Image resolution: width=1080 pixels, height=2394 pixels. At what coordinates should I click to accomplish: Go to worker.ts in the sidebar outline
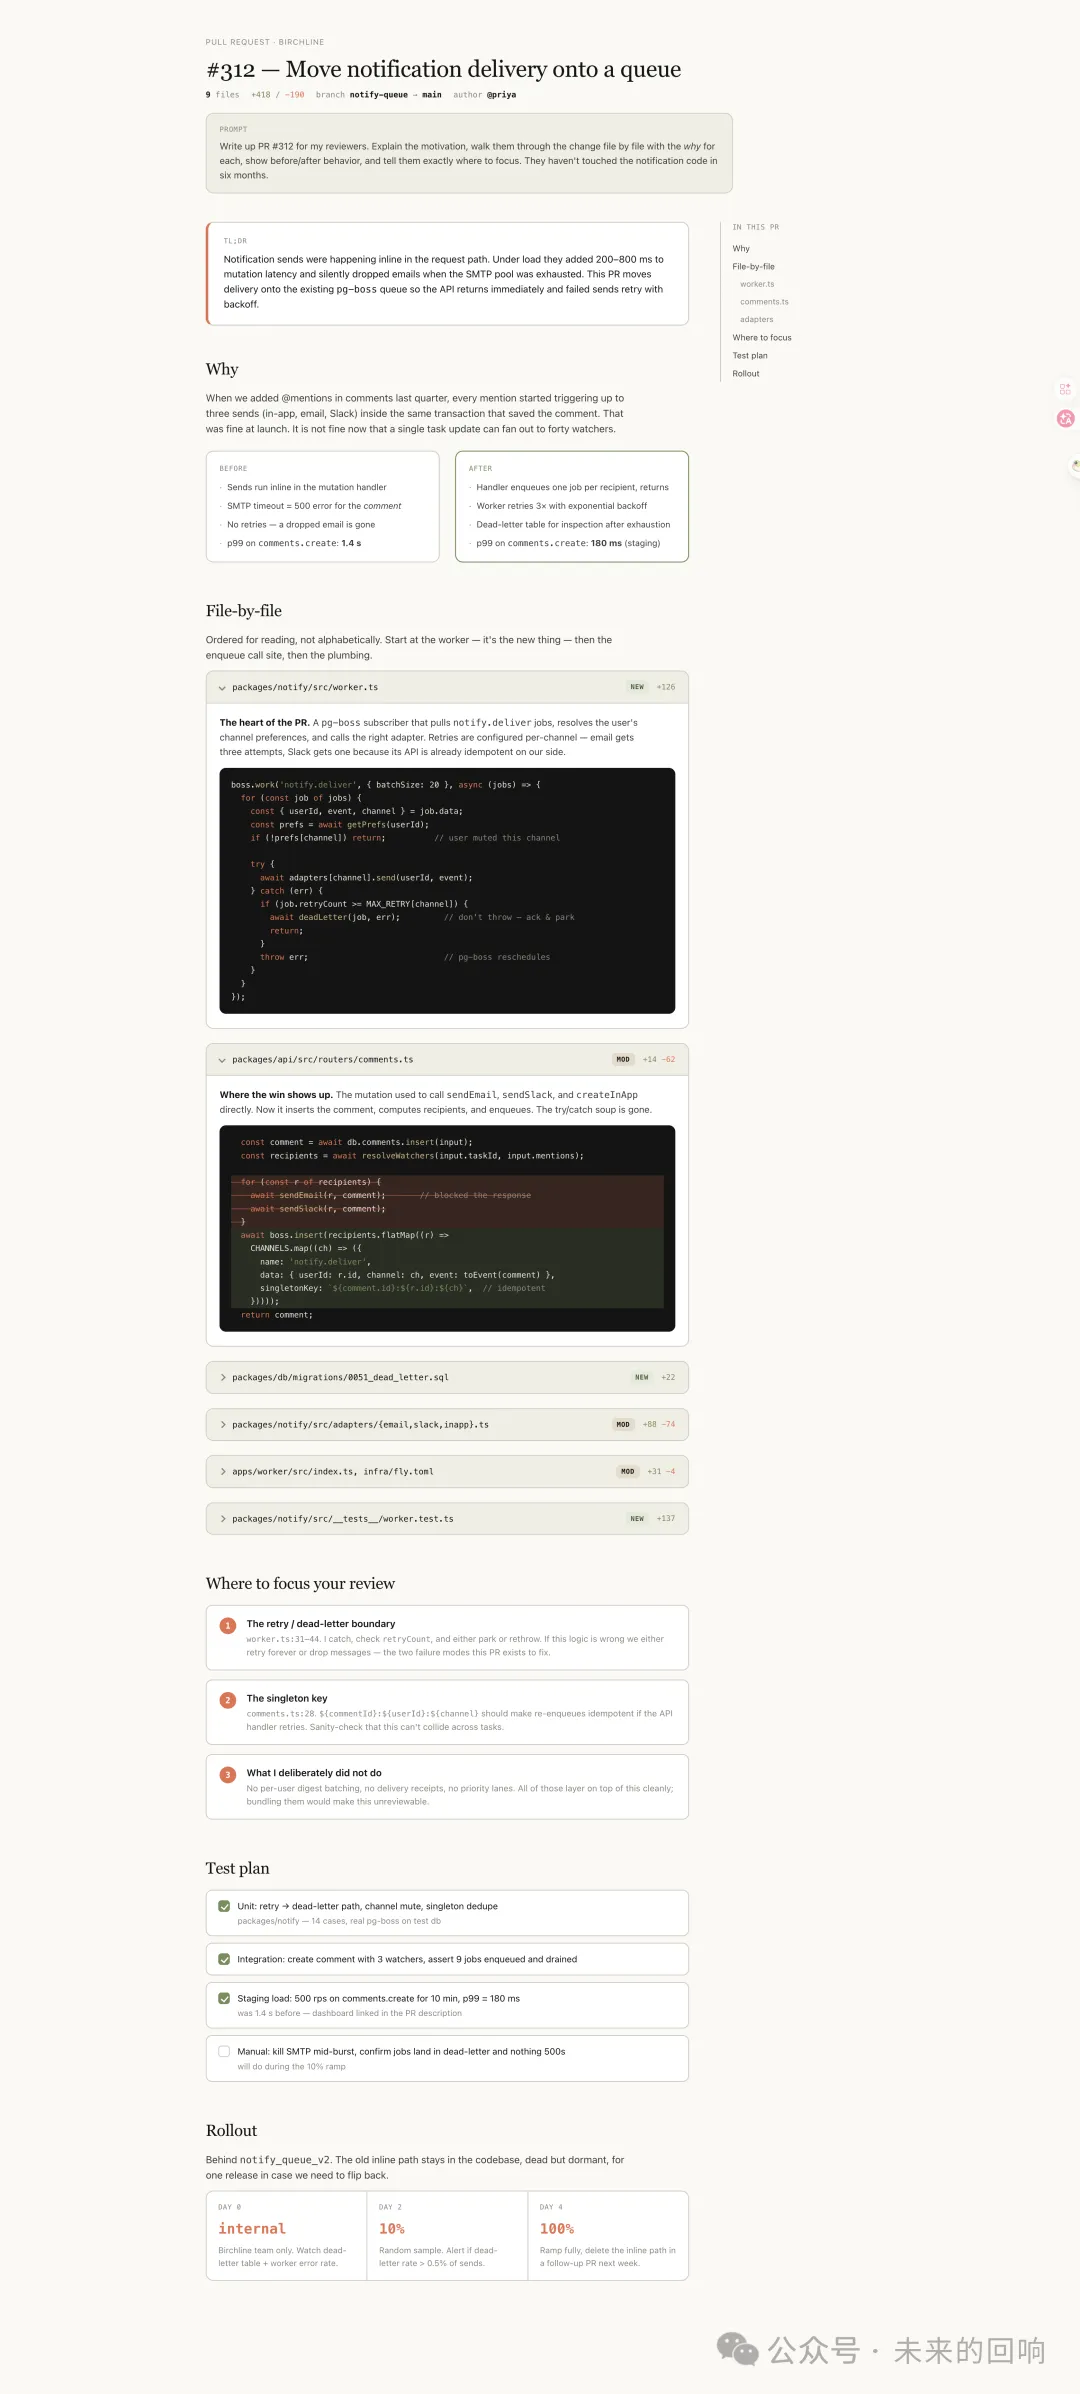pyautogui.click(x=757, y=284)
